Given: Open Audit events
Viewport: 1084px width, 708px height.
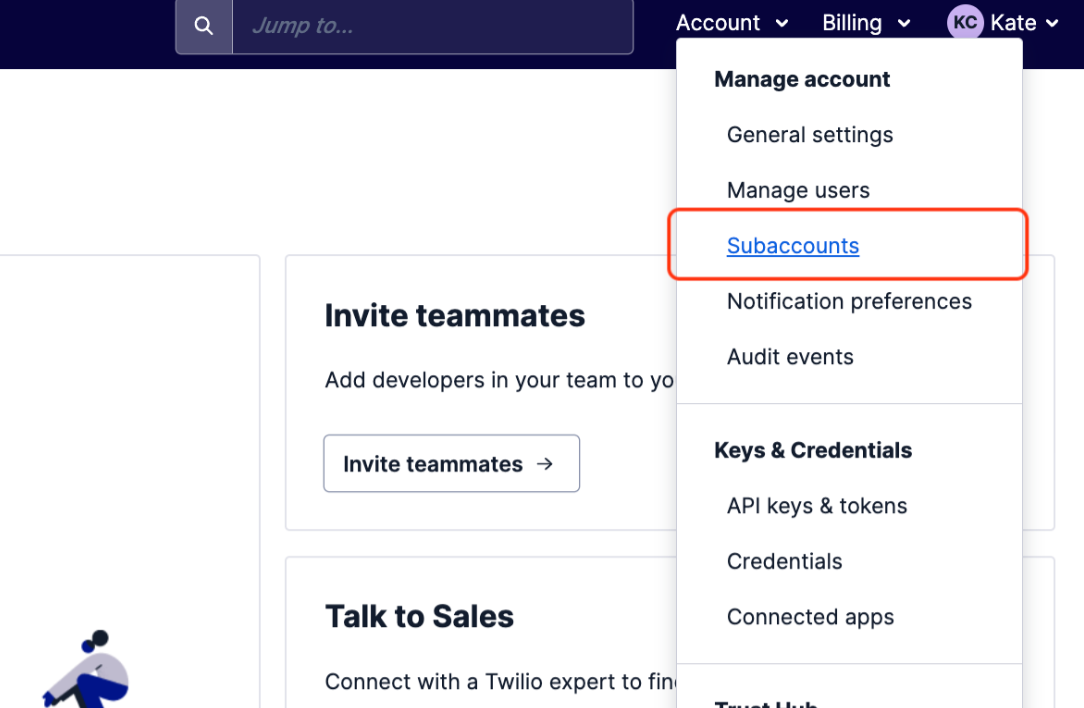Looking at the screenshot, I should tap(790, 357).
